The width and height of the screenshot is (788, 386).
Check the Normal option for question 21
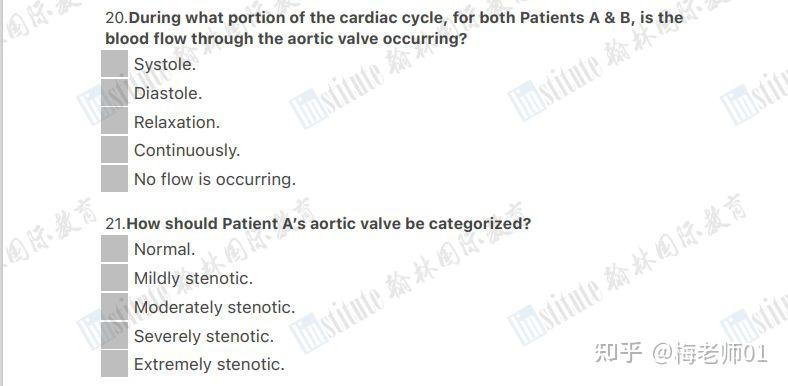point(115,249)
